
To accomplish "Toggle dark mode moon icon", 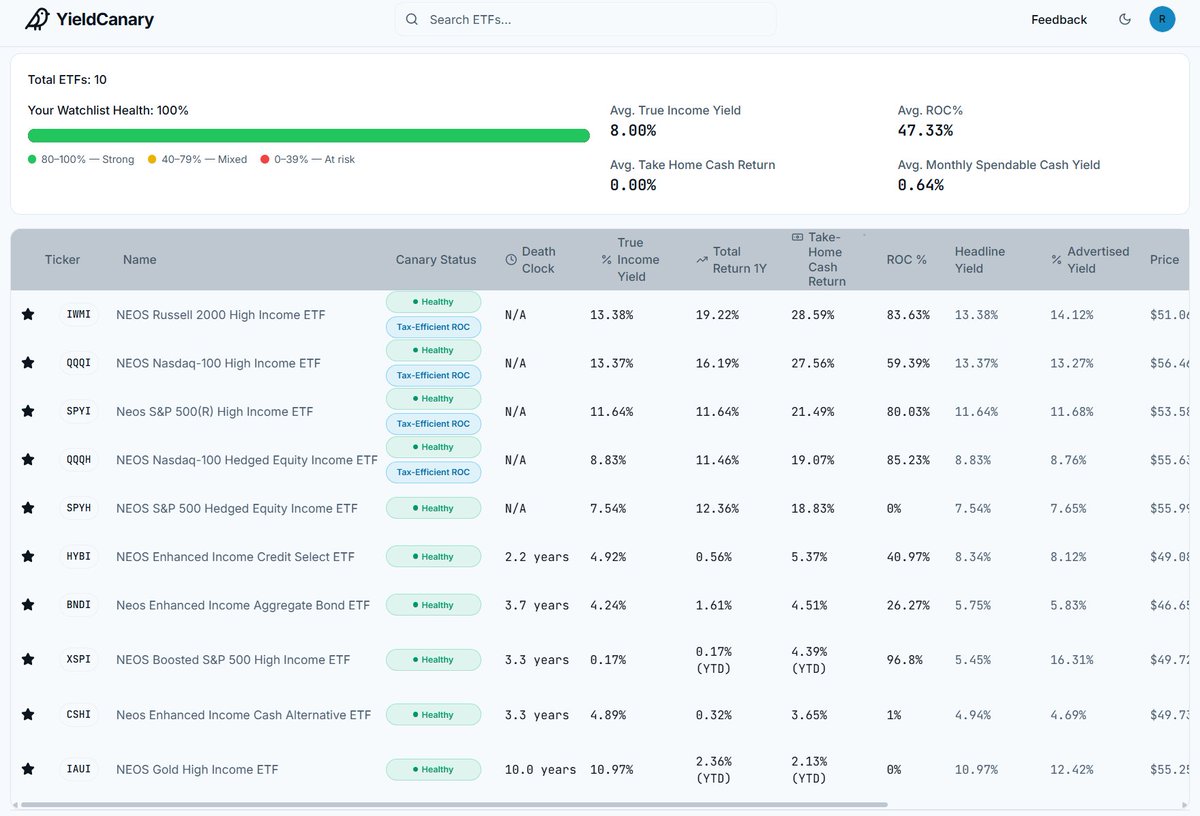I will coord(1125,19).
